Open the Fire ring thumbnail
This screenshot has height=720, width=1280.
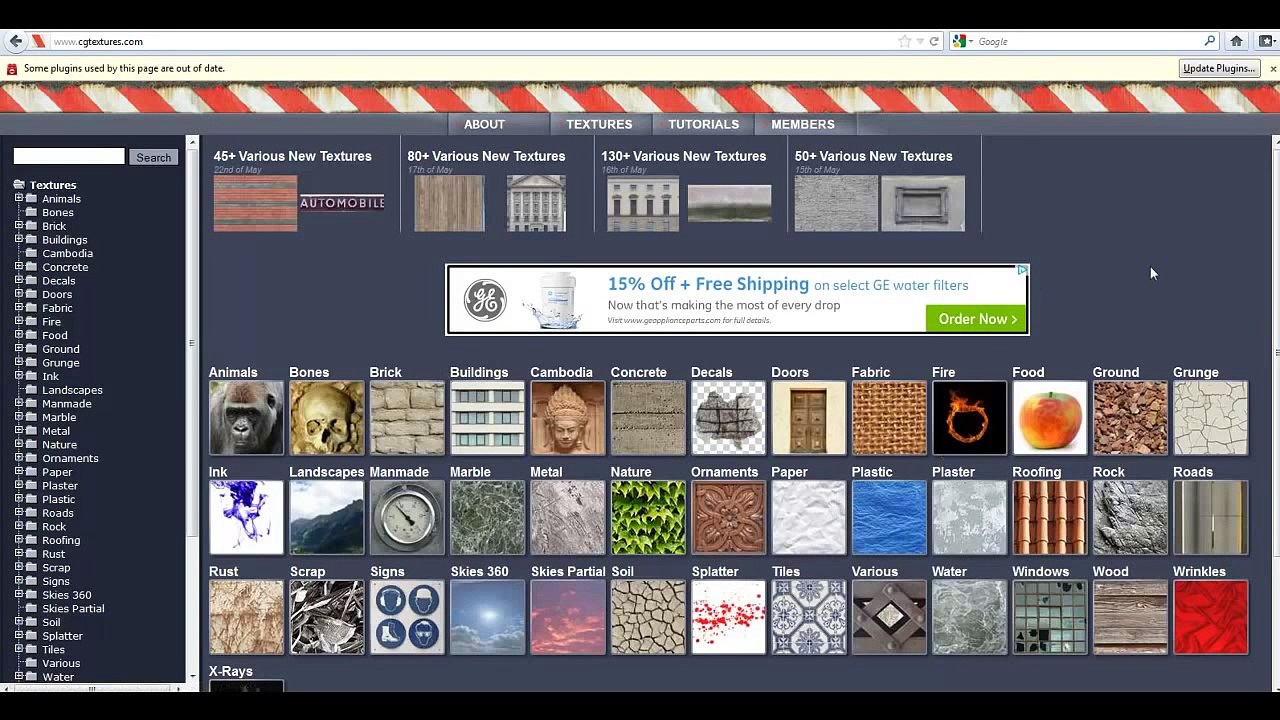click(x=969, y=418)
